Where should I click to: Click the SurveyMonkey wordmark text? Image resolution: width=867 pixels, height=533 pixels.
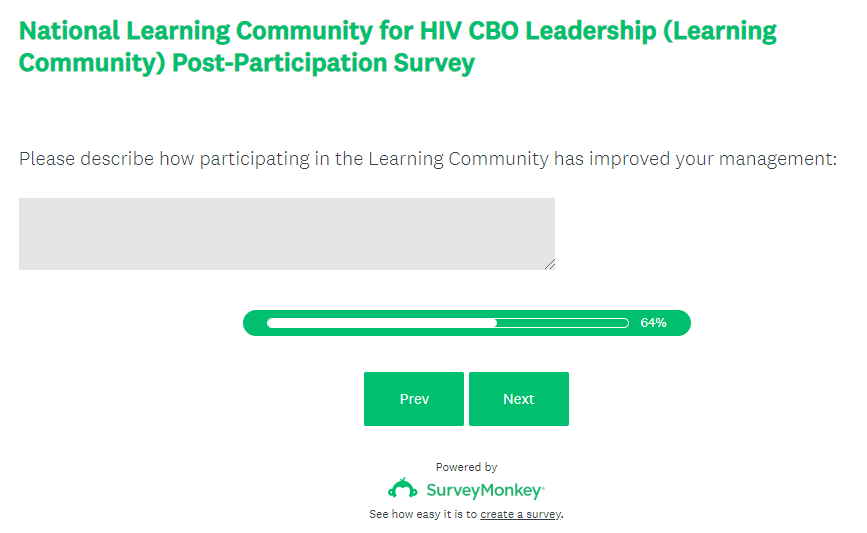click(485, 490)
